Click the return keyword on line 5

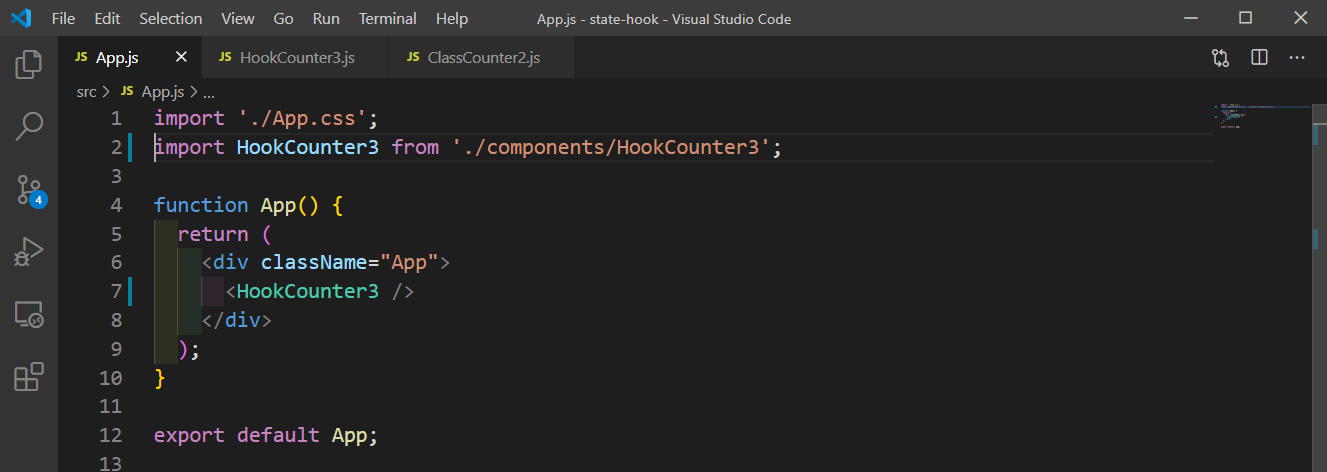213,234
